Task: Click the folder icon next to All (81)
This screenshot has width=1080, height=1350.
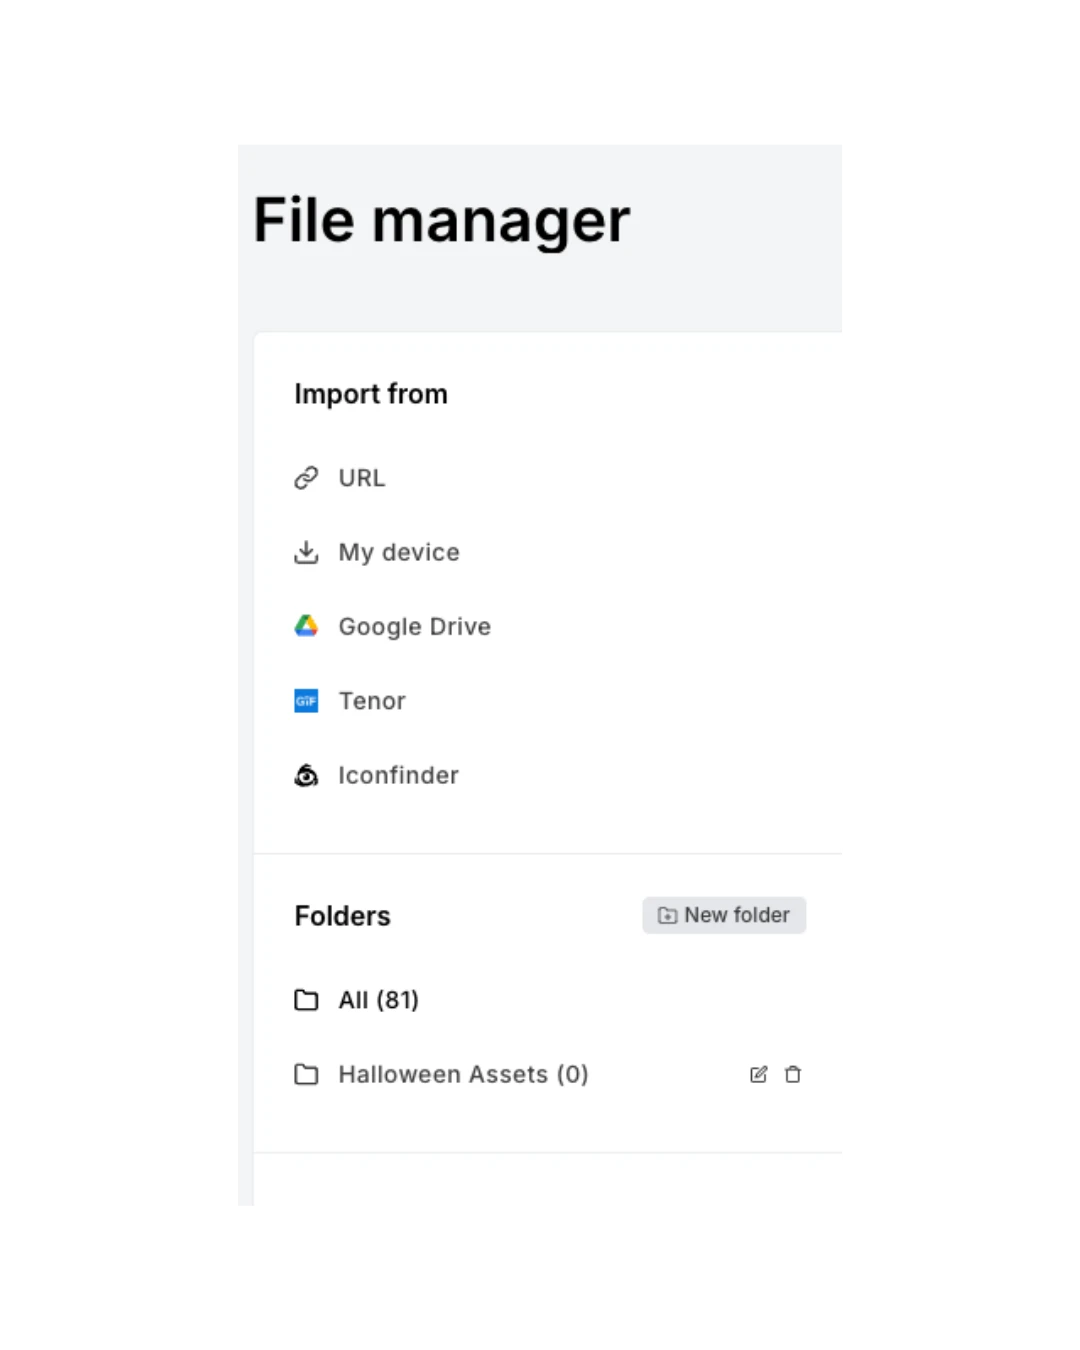Action: 306,1000
